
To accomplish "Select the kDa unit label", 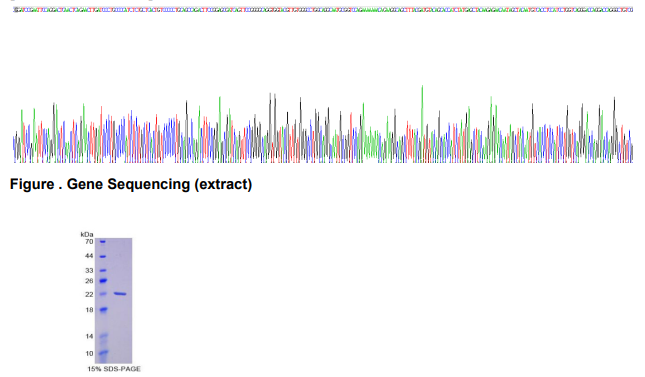I will click(87, 234).
